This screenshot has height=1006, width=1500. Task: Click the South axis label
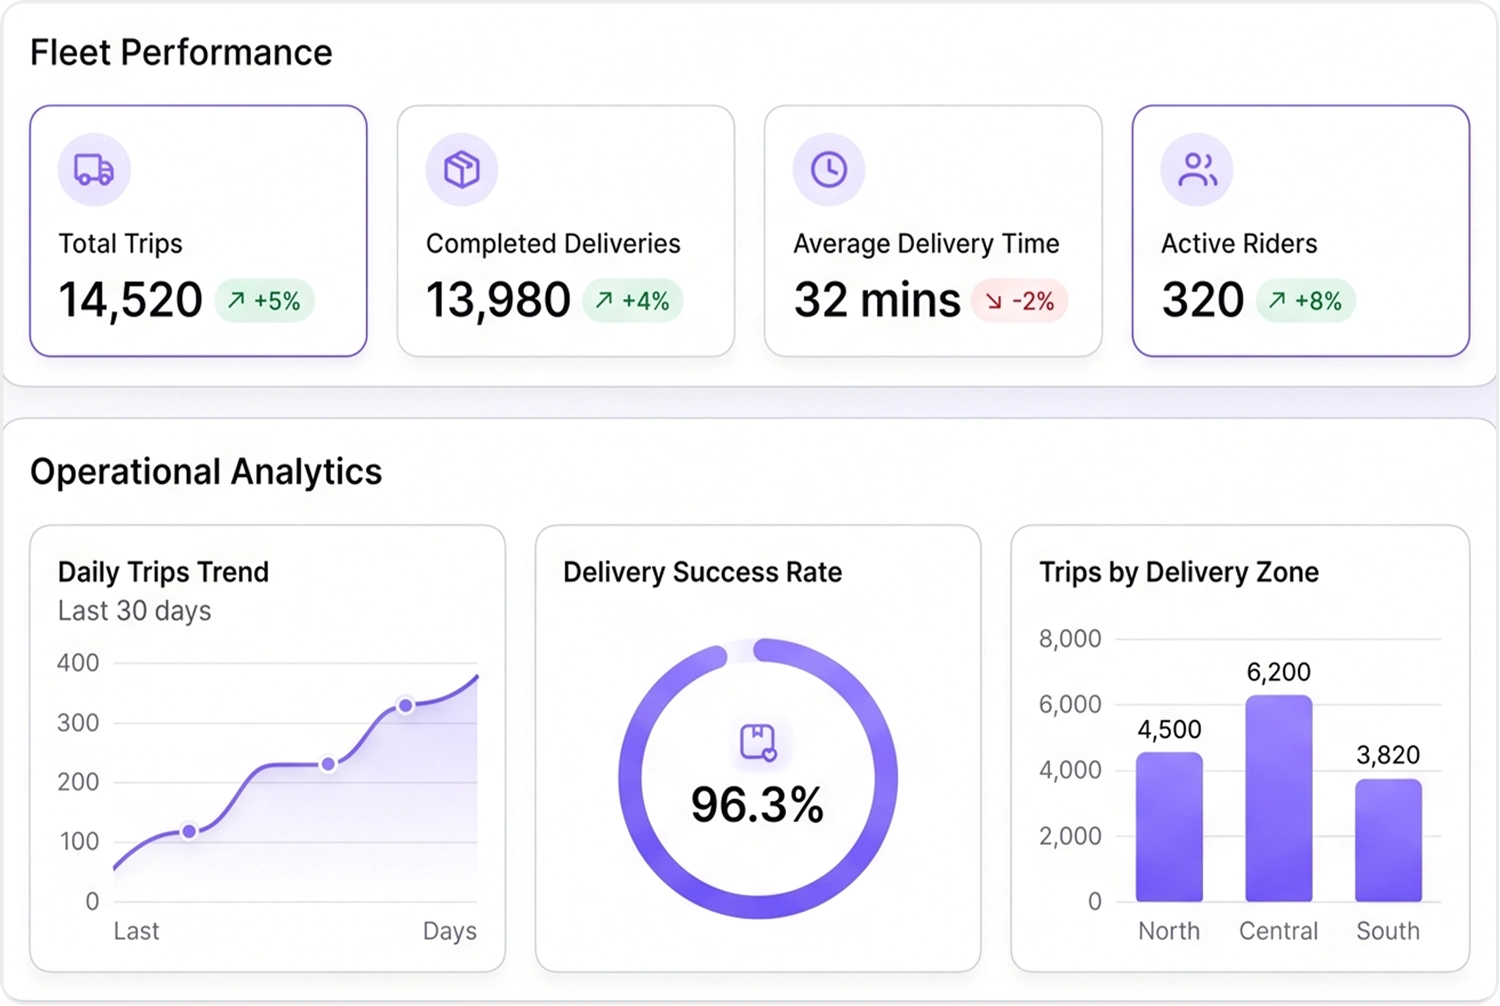pyautogui.click(x=1388, y=931)
